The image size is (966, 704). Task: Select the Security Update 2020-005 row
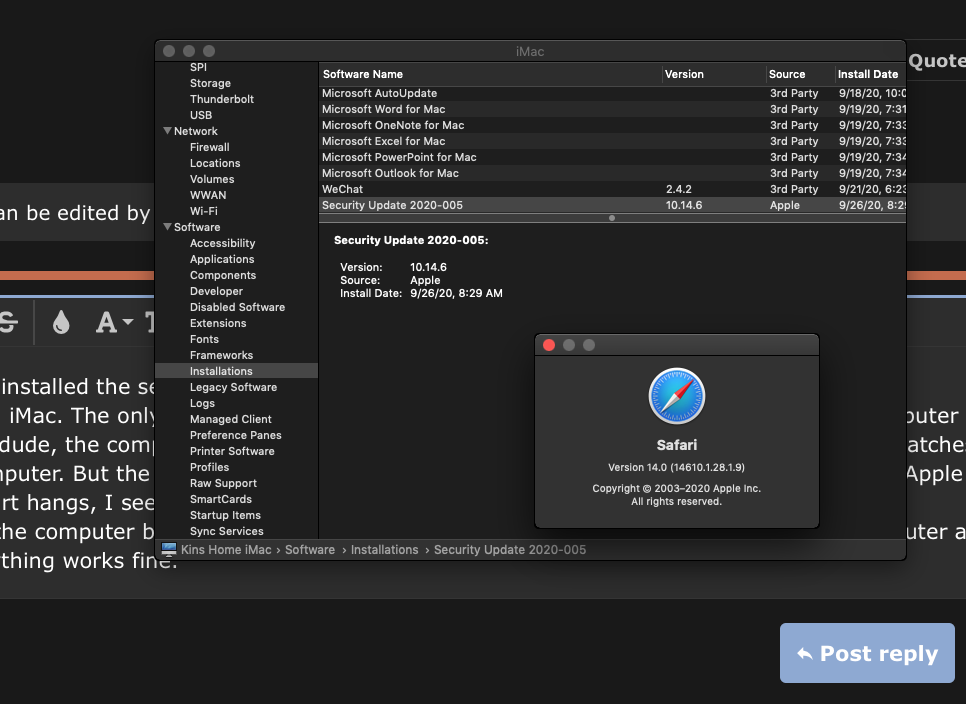[x=612, y=205]
